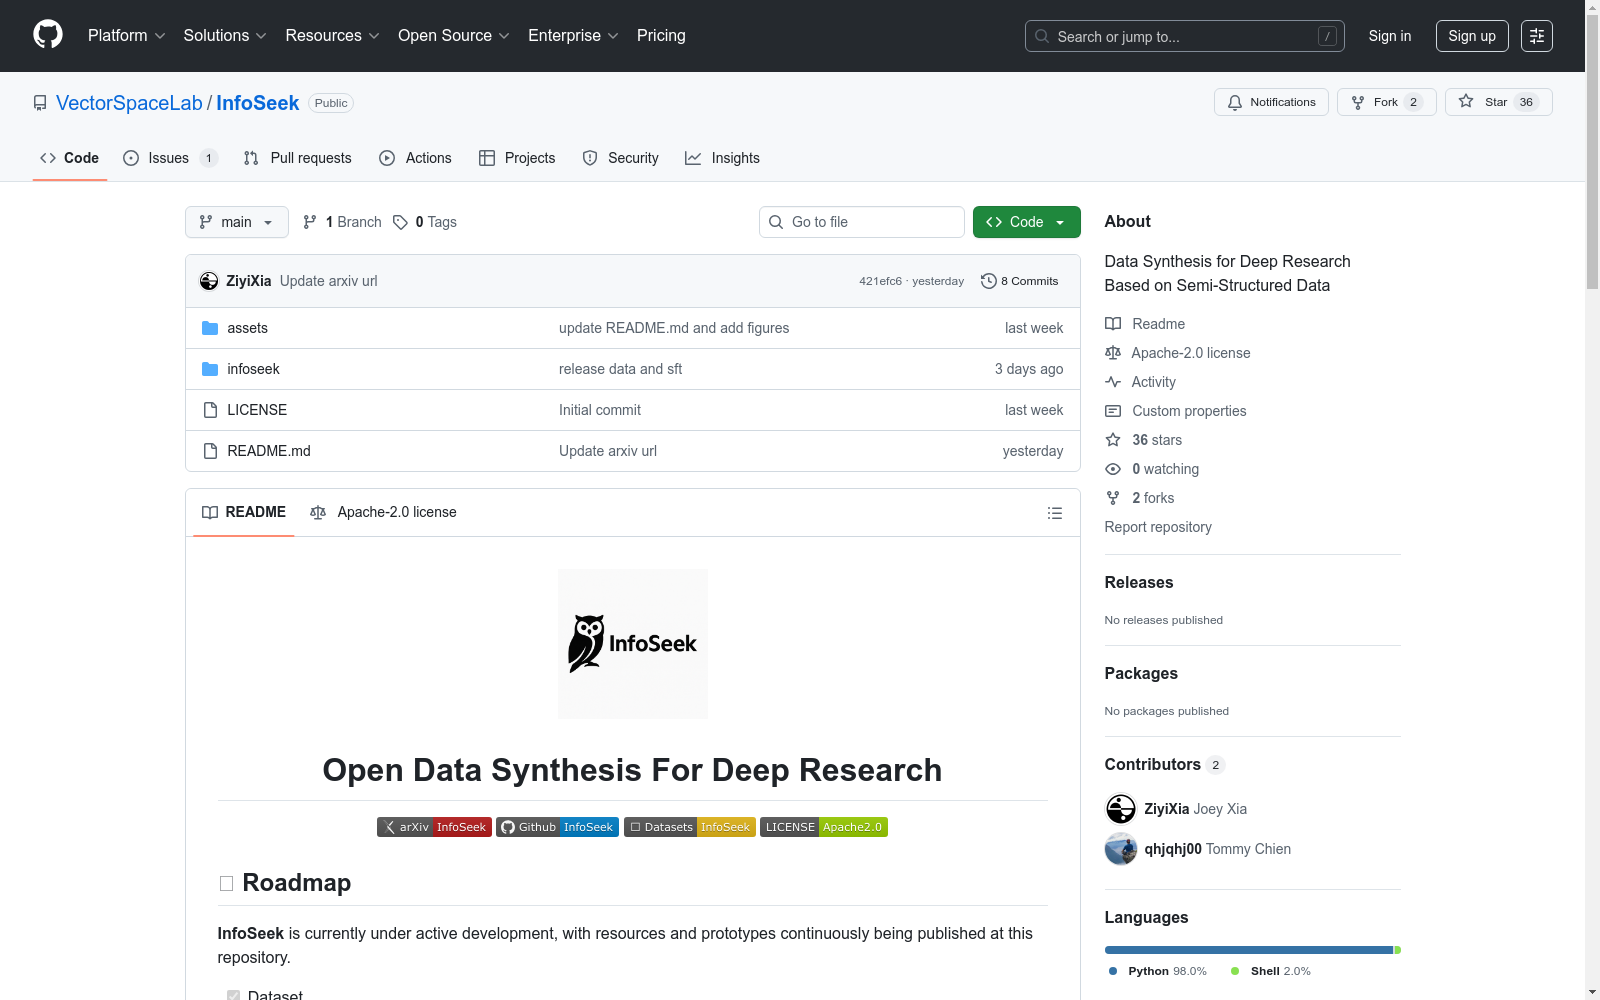Viewport: 1600px width, 1000px height.
Task: Click qhjqhj00's avatar under Contributors
Action: point(1121,849)
